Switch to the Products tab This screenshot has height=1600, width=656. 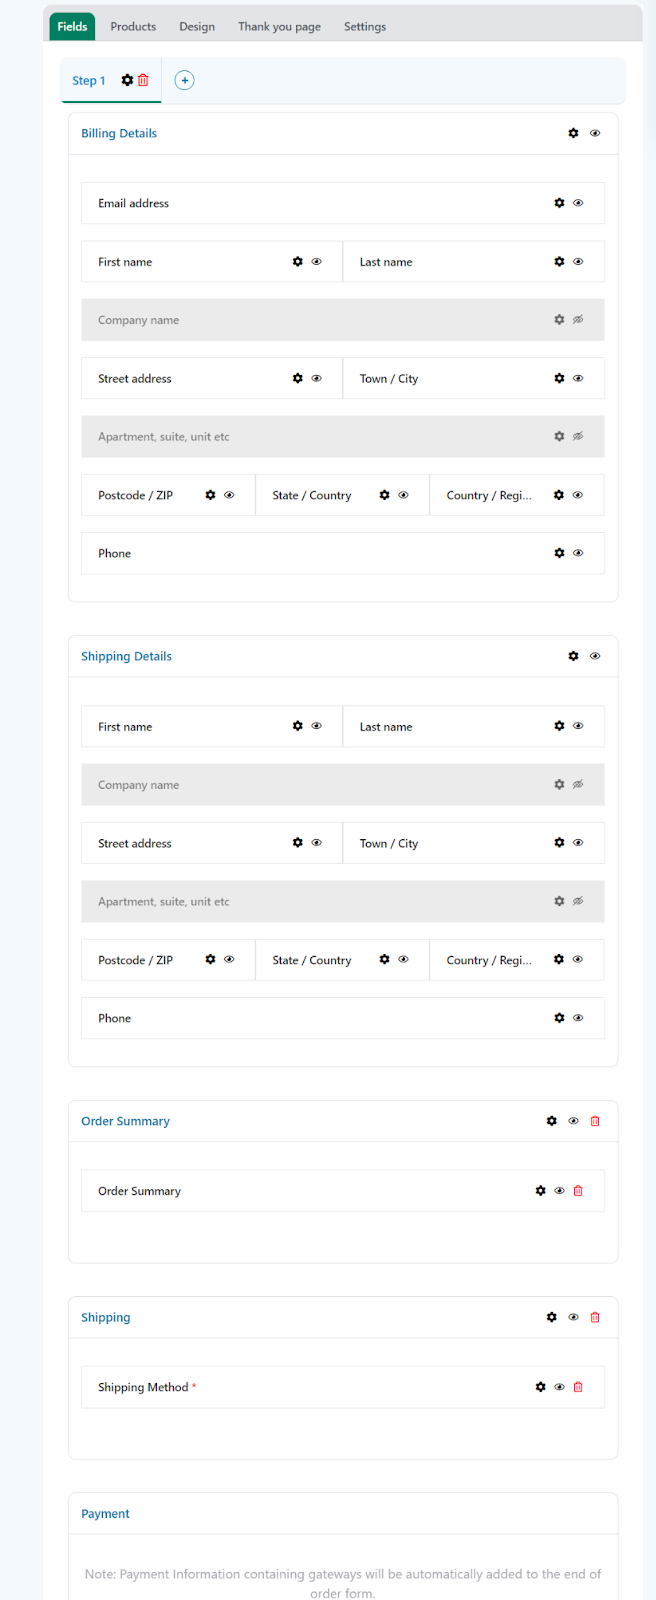click(x=133, y=26)
